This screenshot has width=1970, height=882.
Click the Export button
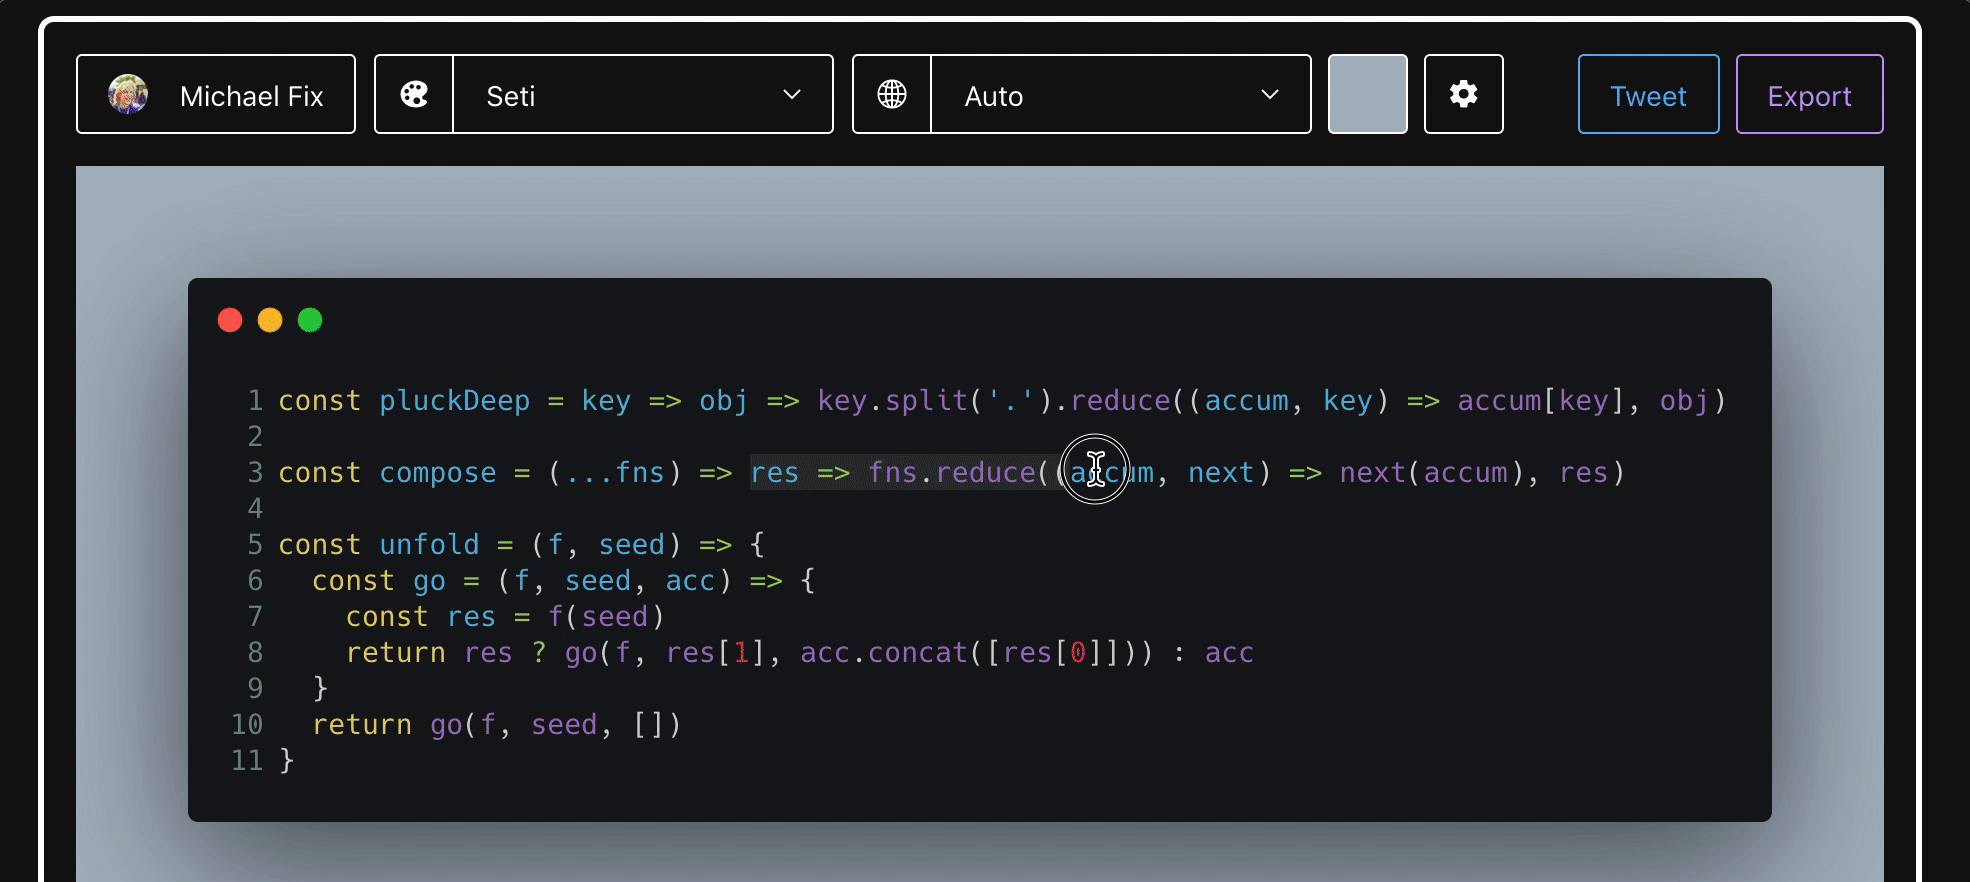click(x=1810, y=94)
